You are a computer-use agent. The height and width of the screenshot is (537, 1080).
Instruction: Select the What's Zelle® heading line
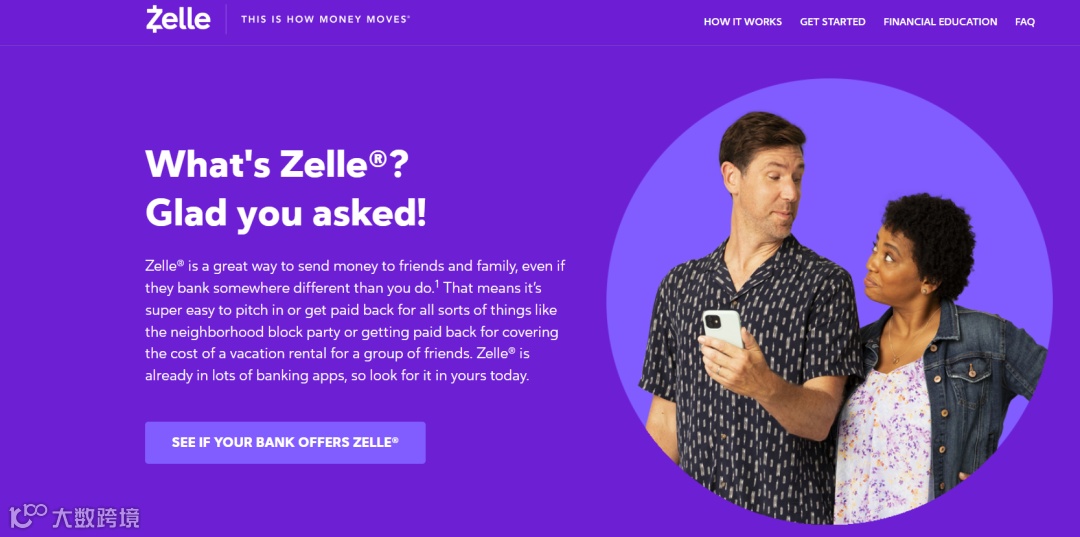(x=277, y=165)
